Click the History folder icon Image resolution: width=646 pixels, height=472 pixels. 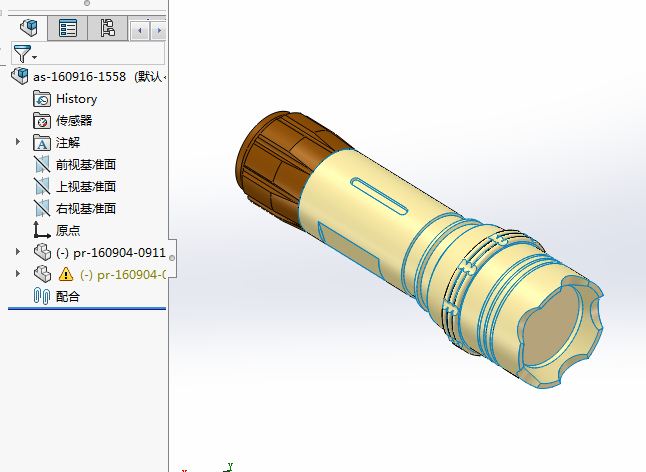click(x=41, y=99)
